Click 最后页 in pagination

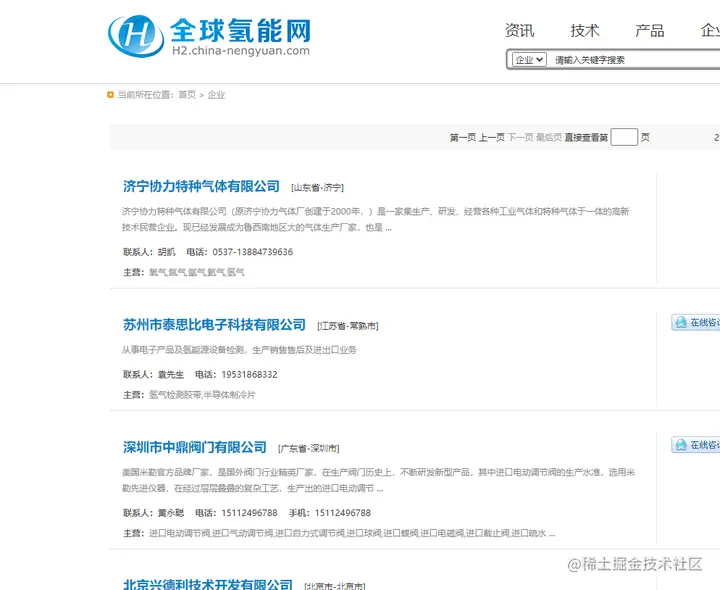pyautogui.click(x=549, y=137)
